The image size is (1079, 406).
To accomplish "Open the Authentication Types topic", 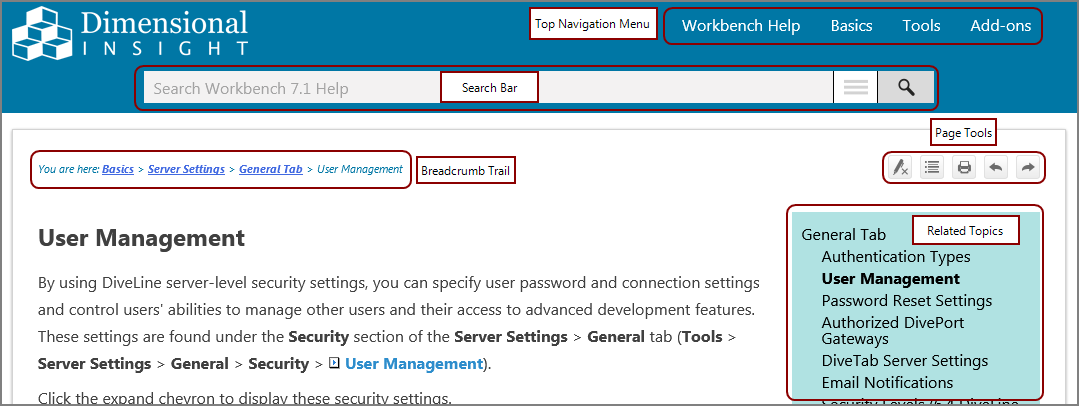I will coord(896,257).
